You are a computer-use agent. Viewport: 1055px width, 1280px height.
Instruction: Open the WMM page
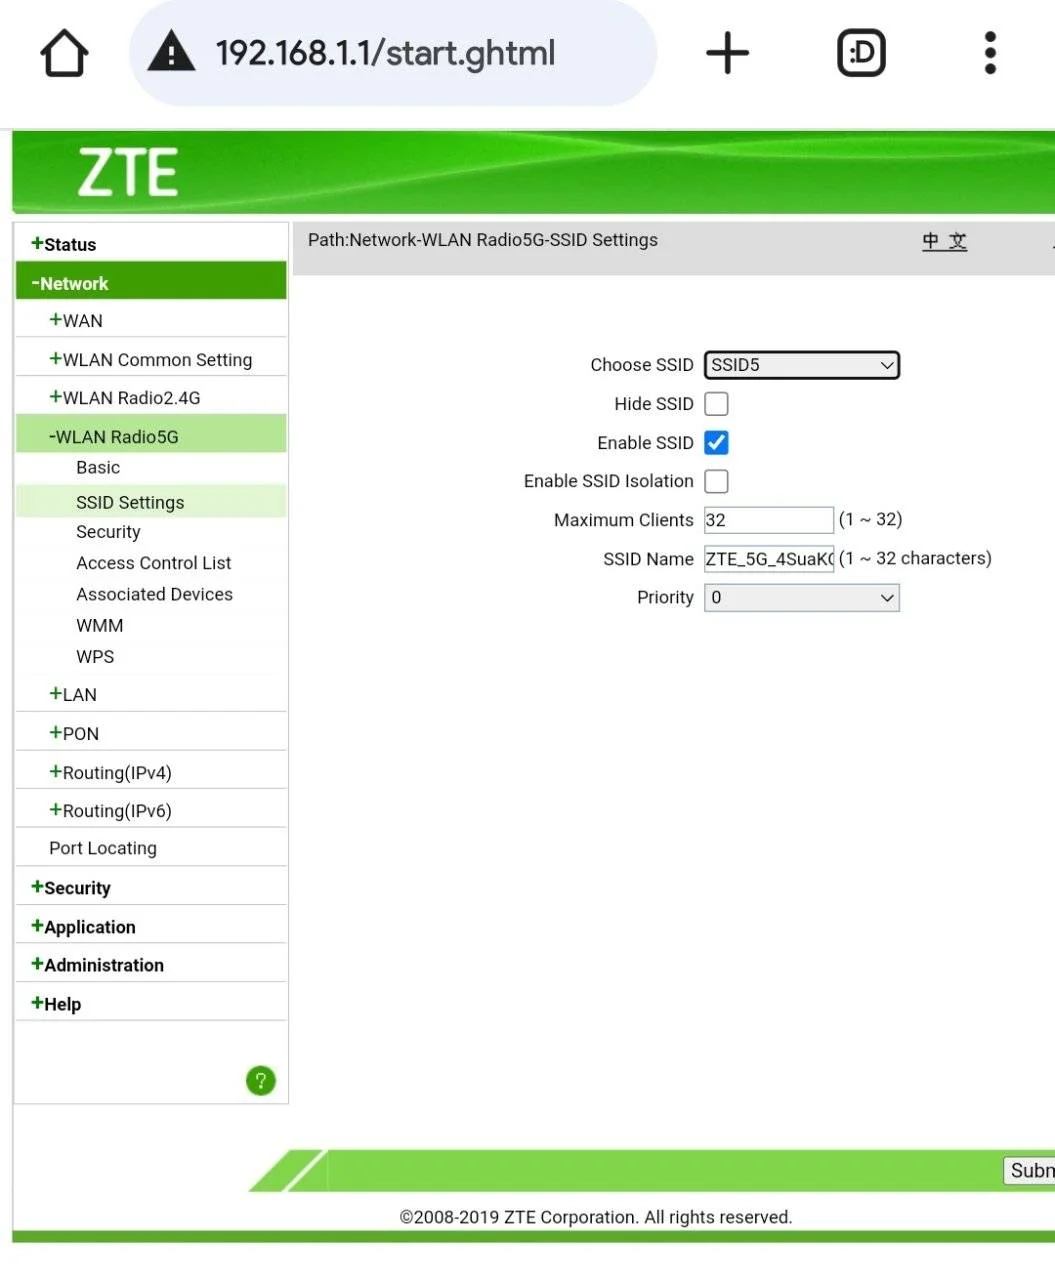[x=100, y=626]
